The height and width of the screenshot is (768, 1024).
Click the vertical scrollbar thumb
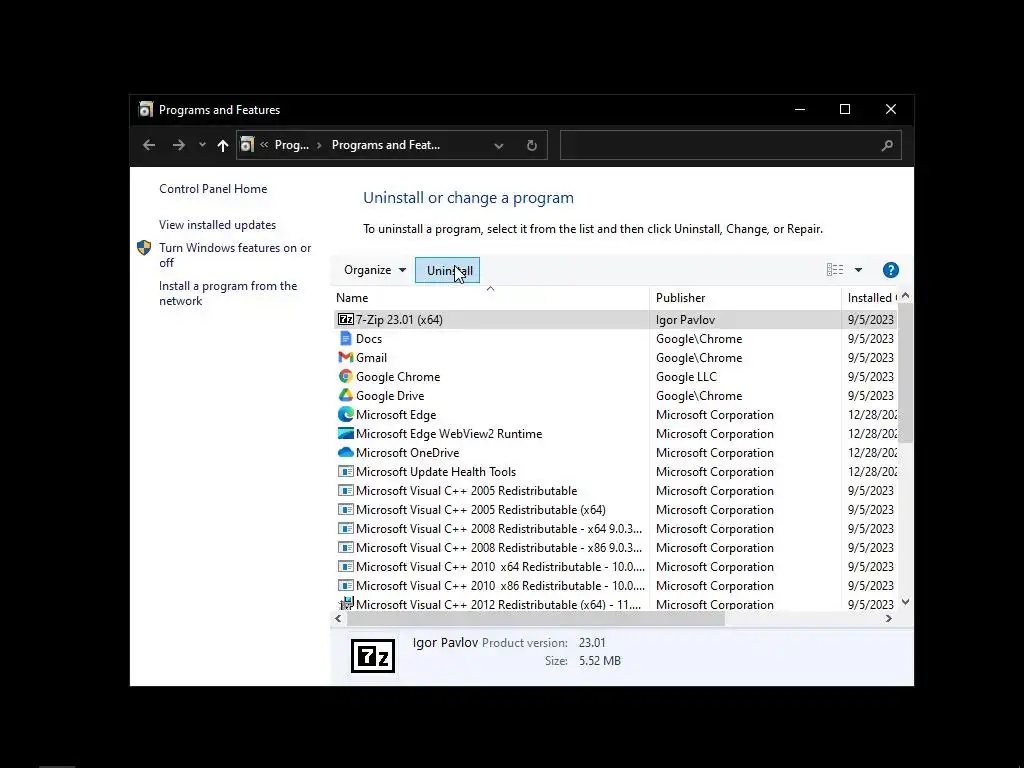(905, 374)
